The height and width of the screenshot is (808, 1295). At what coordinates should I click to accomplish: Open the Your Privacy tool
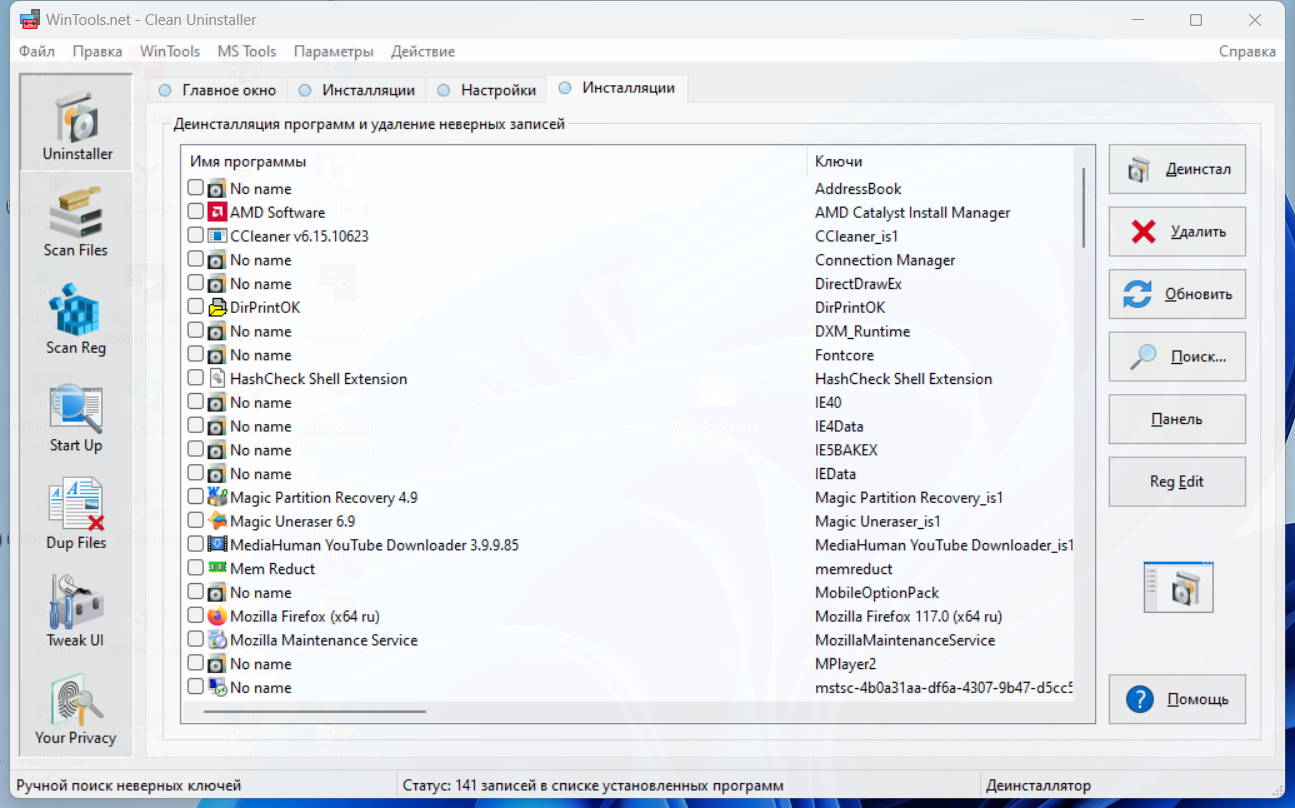76,708
